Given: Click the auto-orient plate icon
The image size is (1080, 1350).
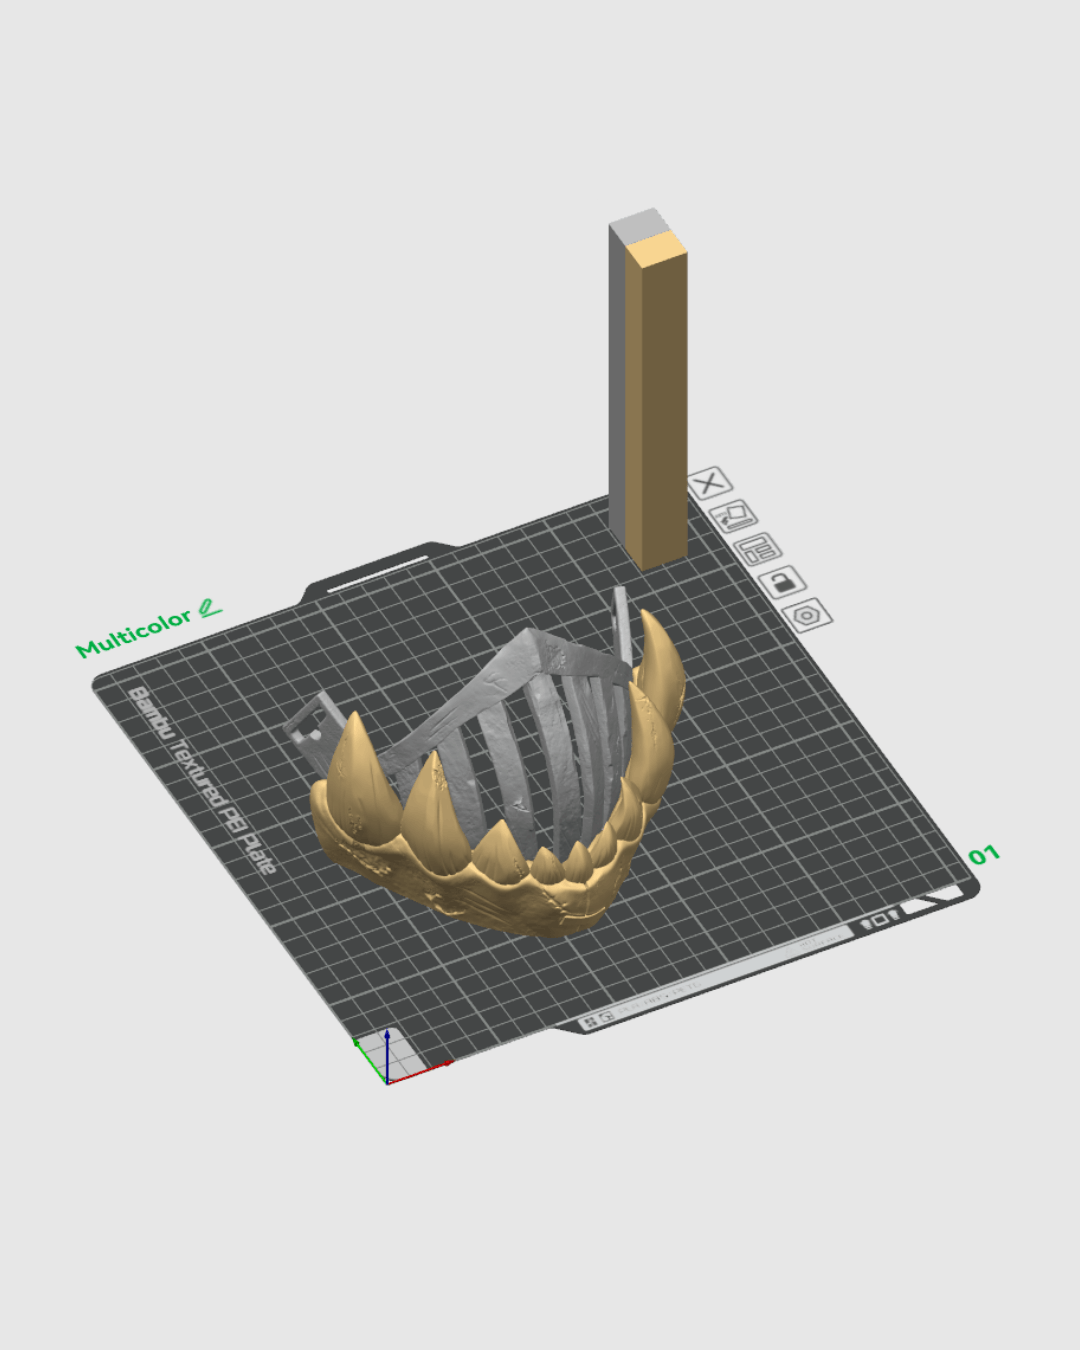Looking at the screenshot, I should tap(733, 516).
